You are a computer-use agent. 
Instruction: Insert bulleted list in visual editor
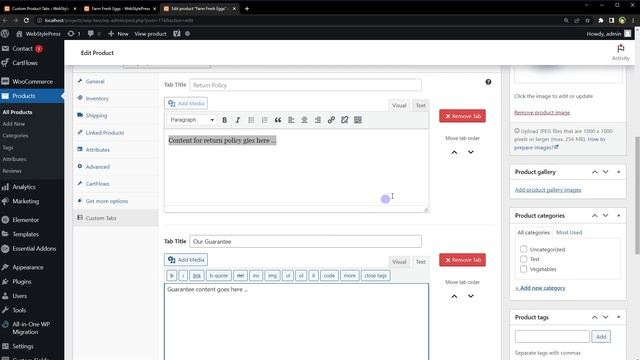click(251, 120)
